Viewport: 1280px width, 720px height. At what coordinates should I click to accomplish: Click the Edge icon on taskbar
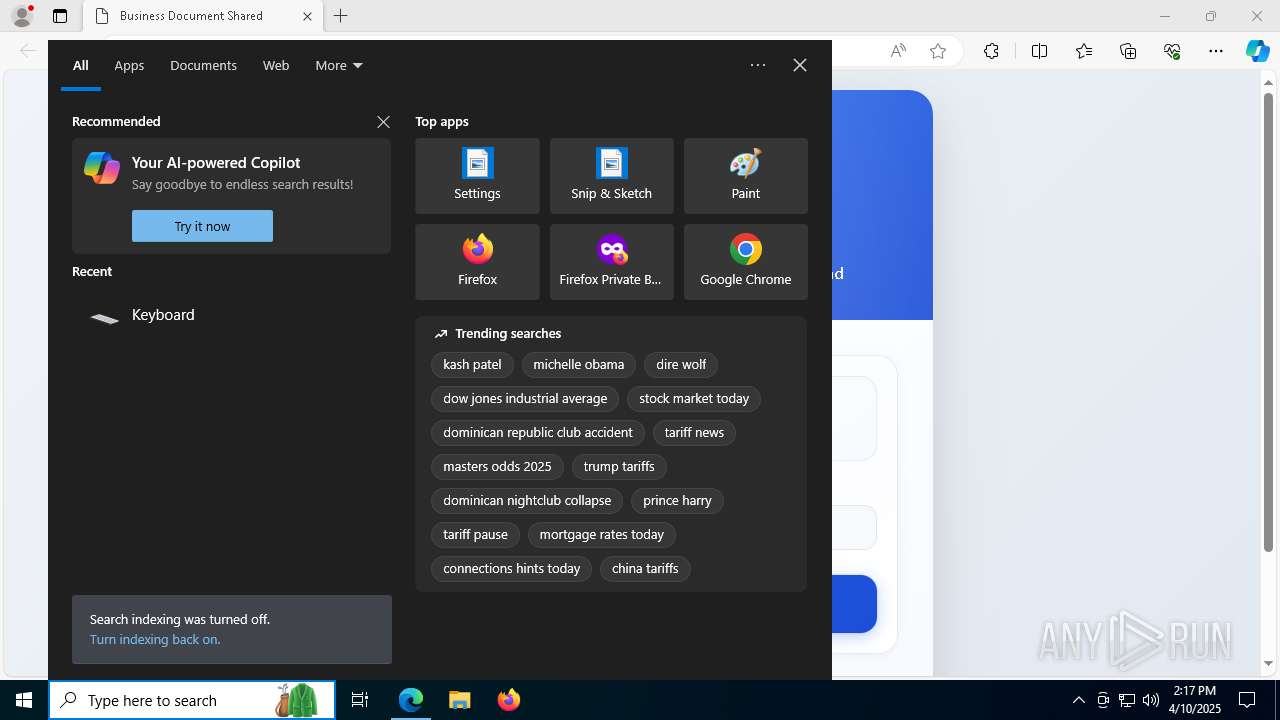click(x=411, y=700)
